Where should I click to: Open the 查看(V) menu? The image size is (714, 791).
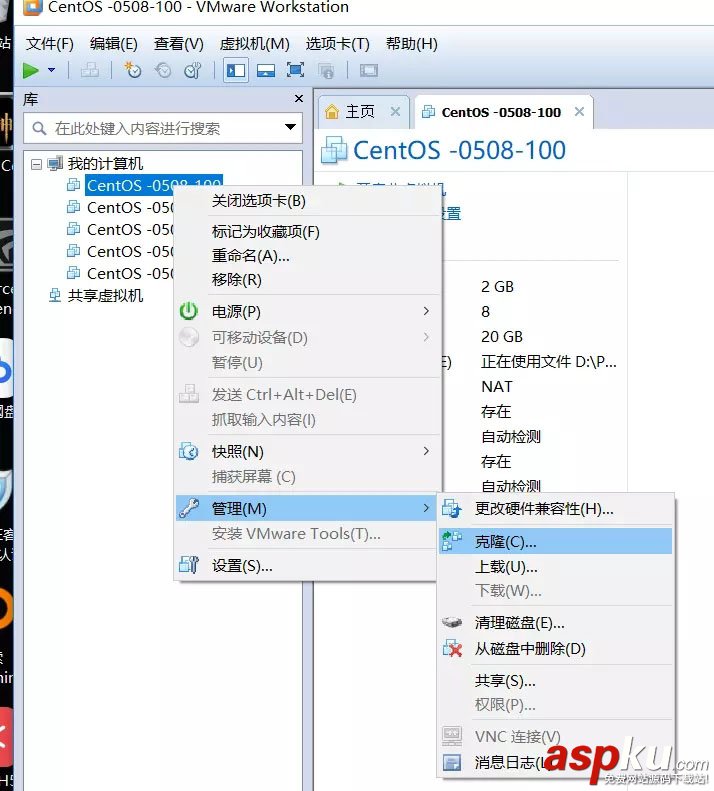tap(179, 44)
